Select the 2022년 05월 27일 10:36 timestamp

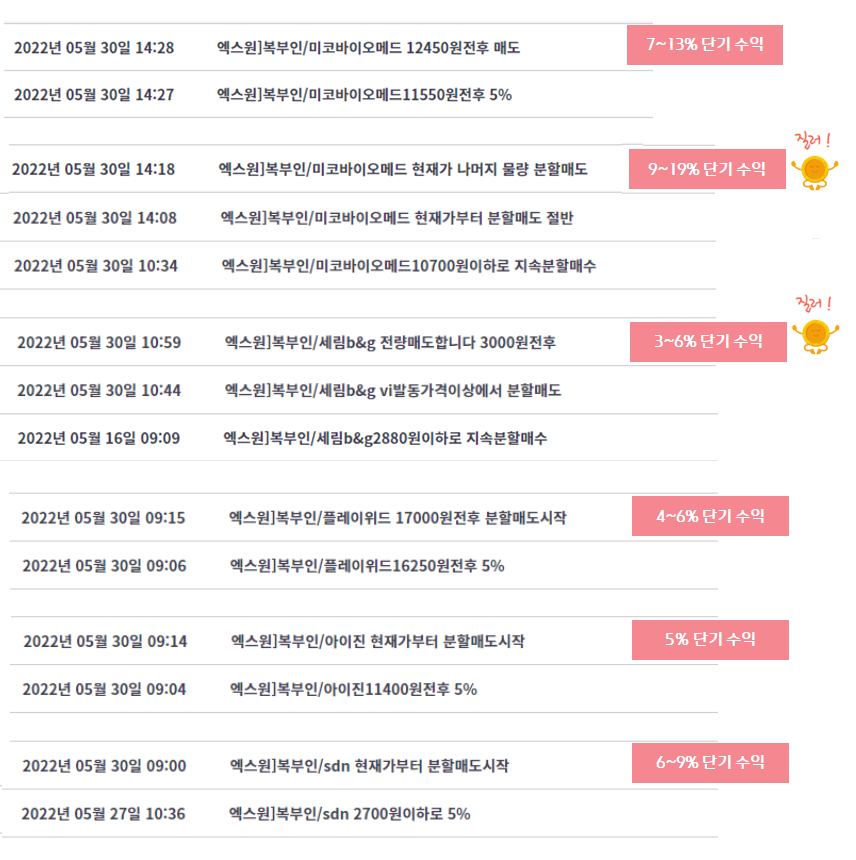coord(103,814)
